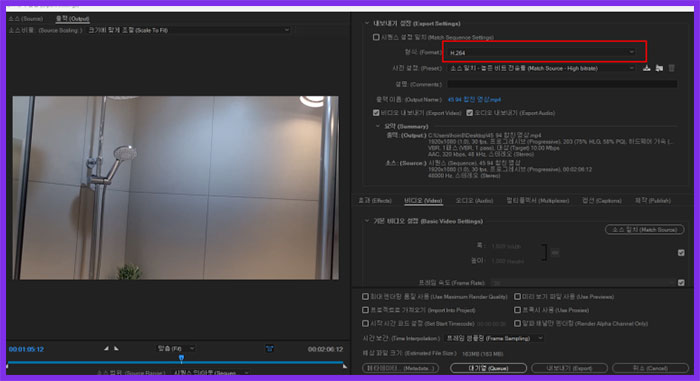Click the Frame Rate dropdown field
The image size is (700, 381).
[582, 283]
